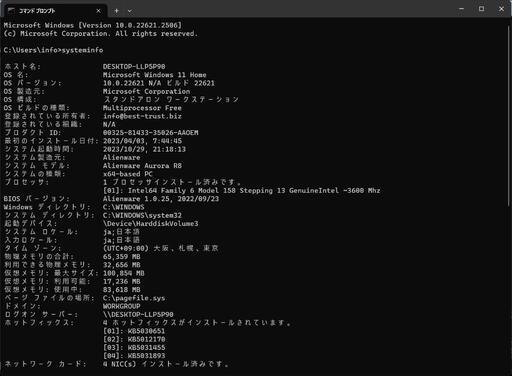Click hotfix entry 'KB5031455'
Screen dimensions: 512x376
pyautogui.click(x=147, y=348)
